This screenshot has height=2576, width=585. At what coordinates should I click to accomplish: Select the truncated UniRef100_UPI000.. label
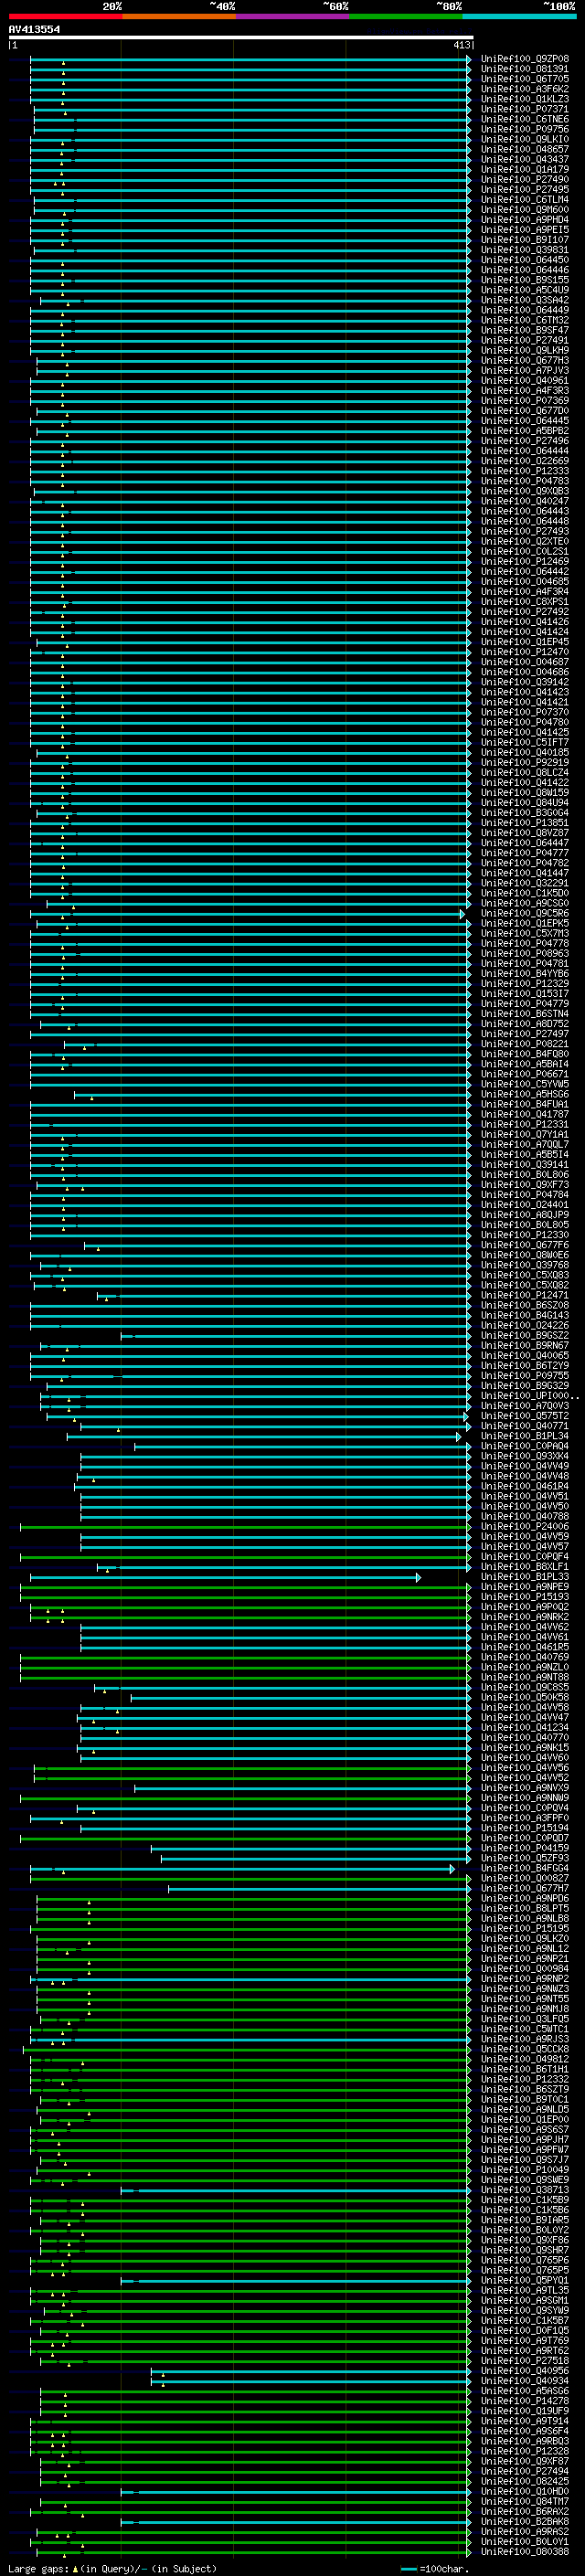click(x=529, y=1396)
